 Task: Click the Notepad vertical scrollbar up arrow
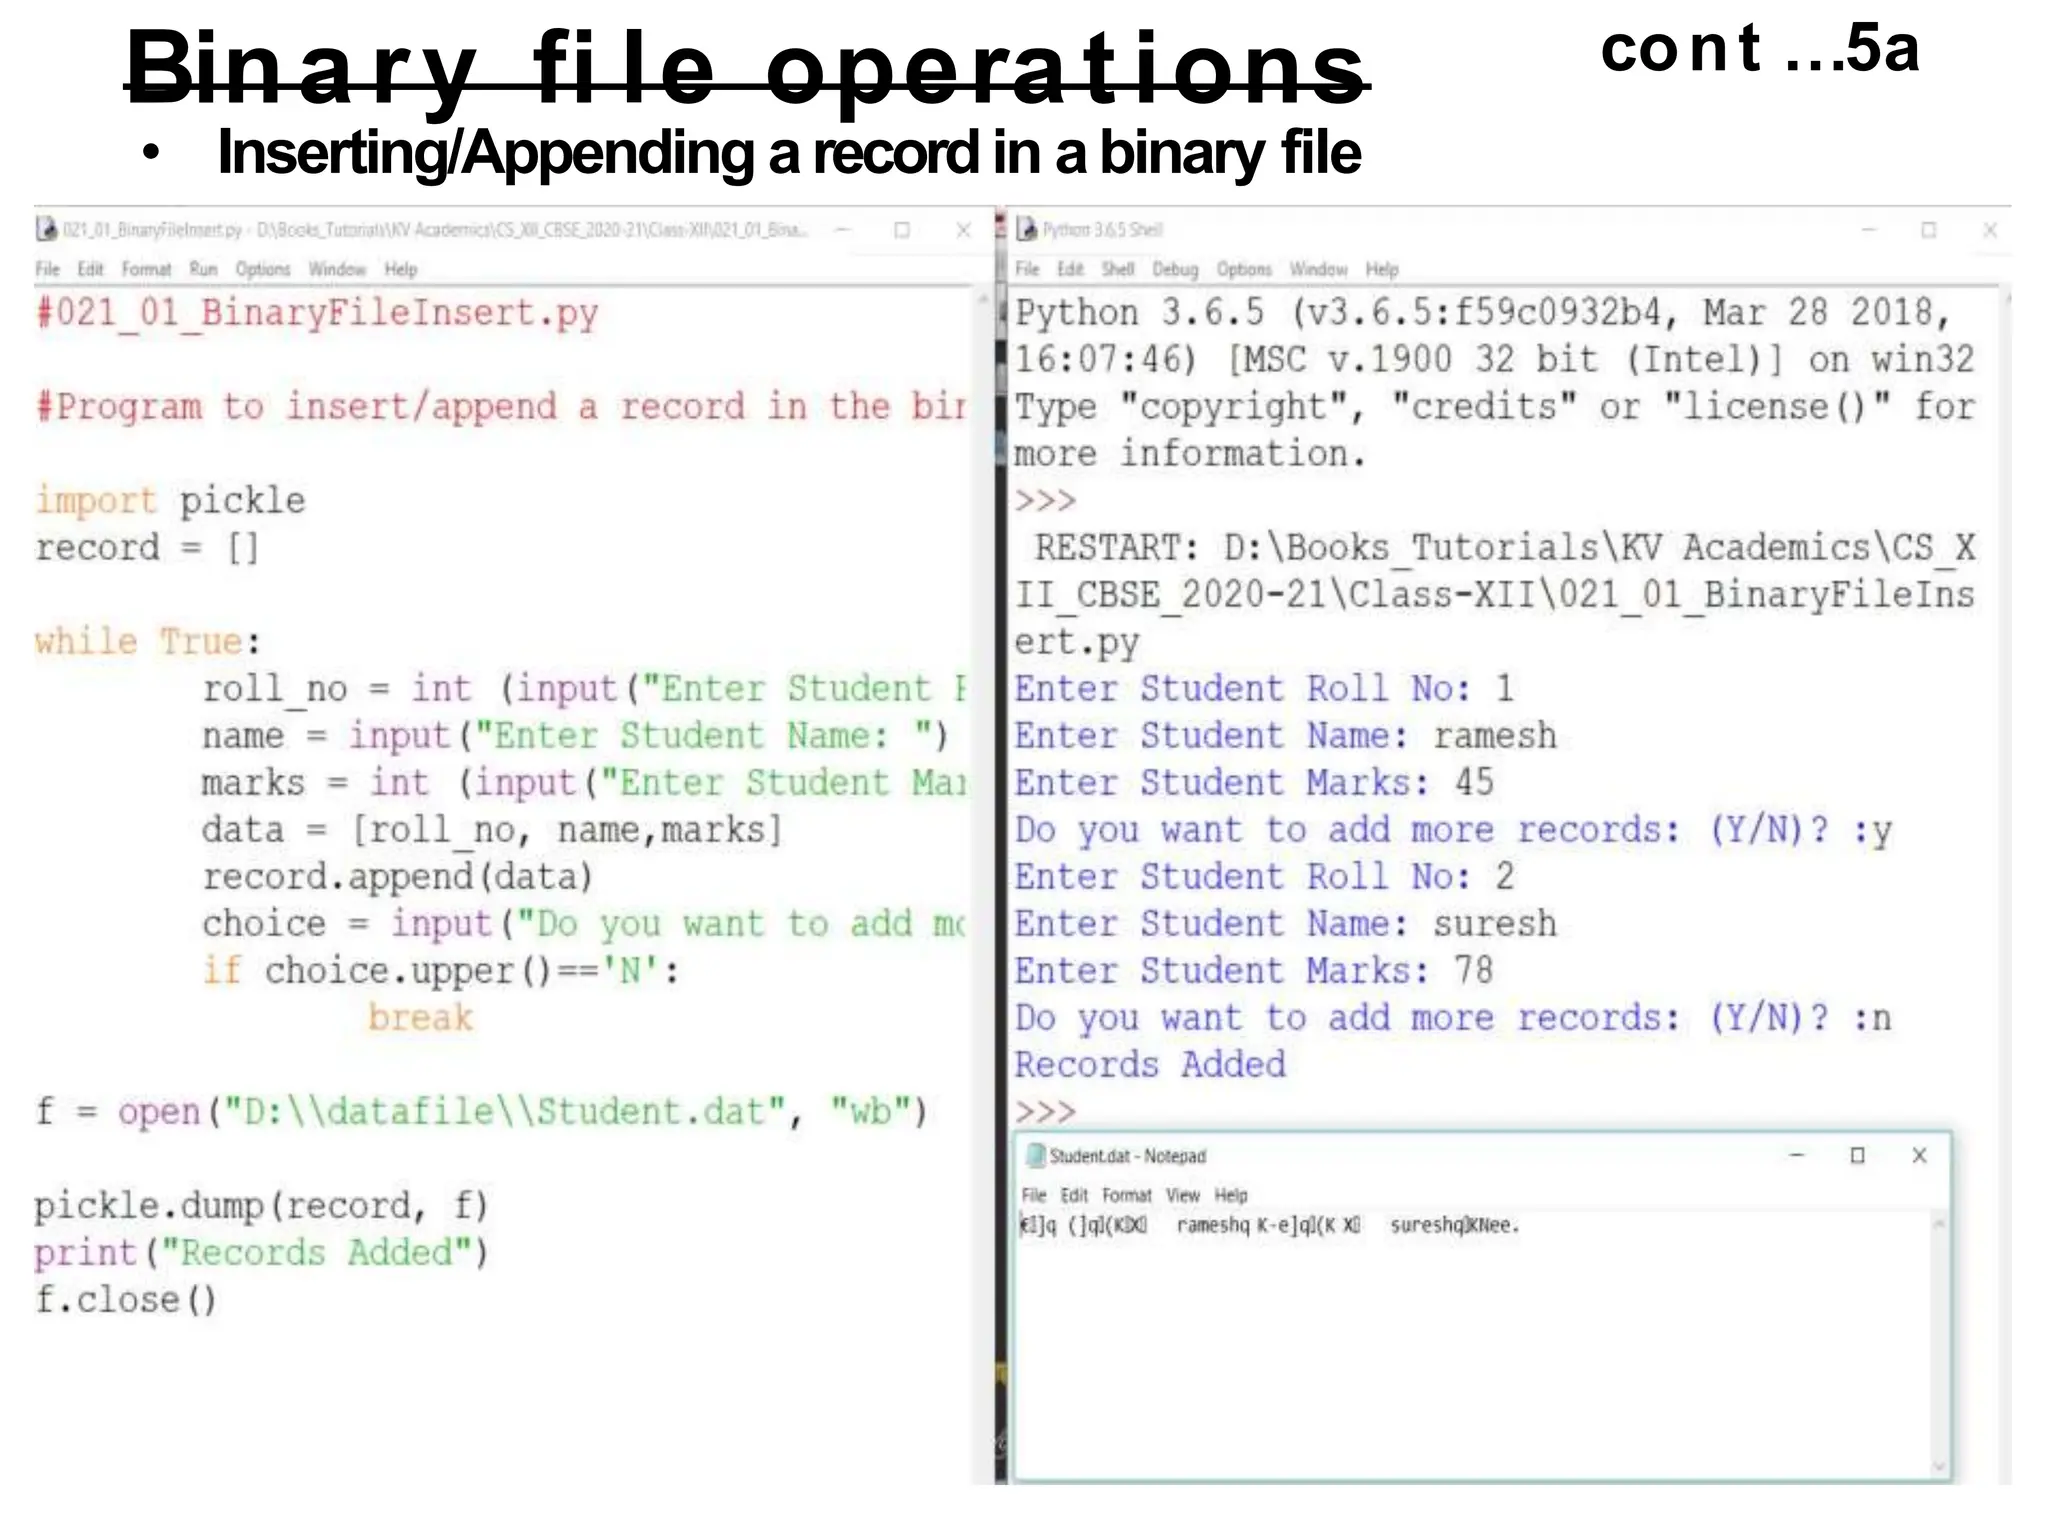1939,1224
